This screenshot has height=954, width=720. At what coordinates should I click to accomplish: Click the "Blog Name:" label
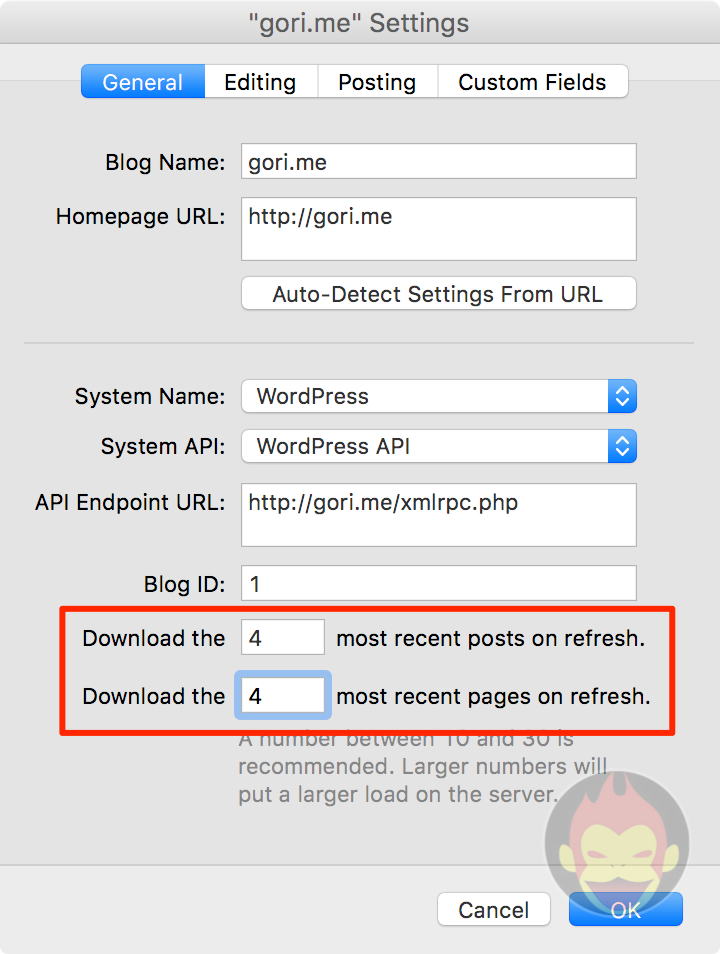click(165, 163)
